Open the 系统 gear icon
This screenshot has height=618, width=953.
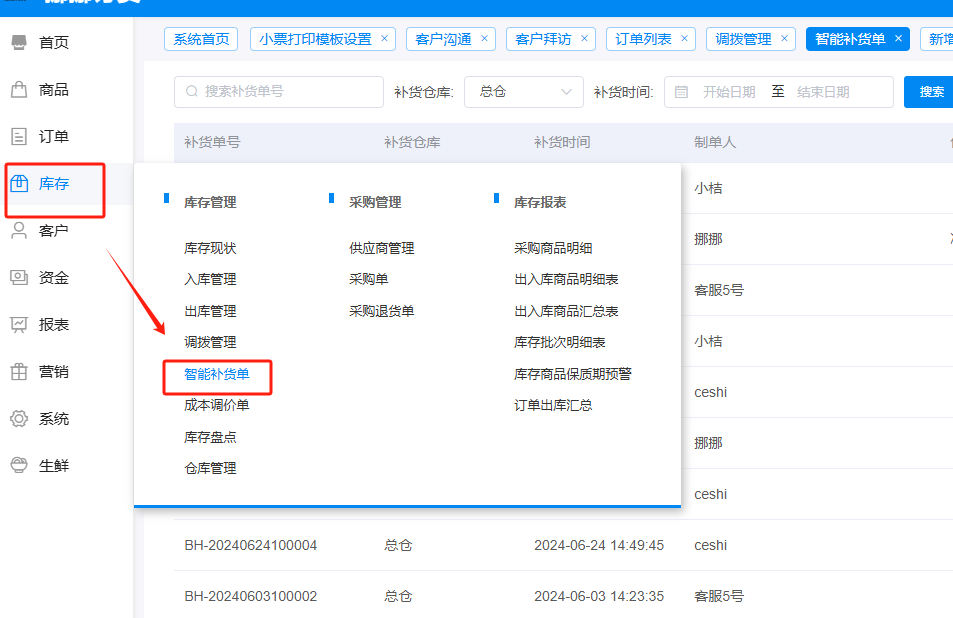pyautogui.click(x=19, y=419)
